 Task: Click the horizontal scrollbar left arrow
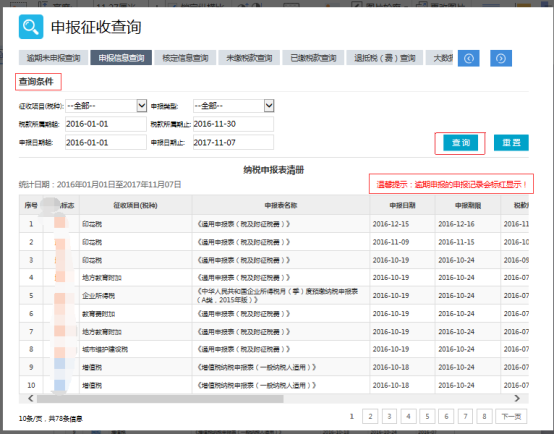pyautogui.click(x=31, y=399)
